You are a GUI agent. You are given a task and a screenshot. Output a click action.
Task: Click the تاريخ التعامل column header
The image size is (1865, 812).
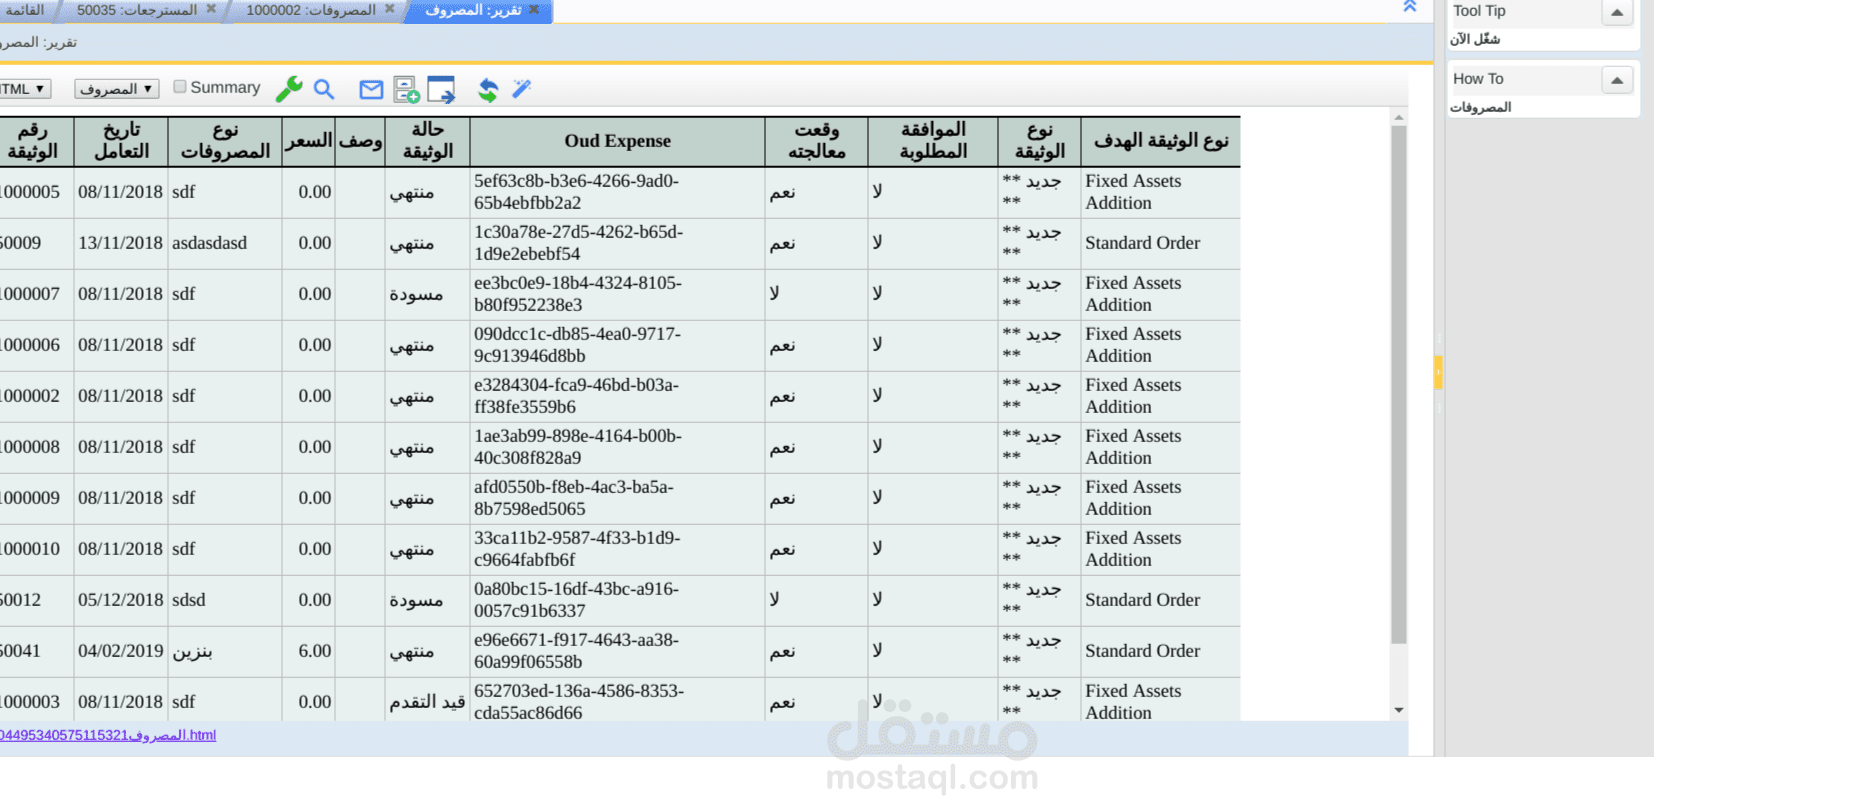point(121,141)
